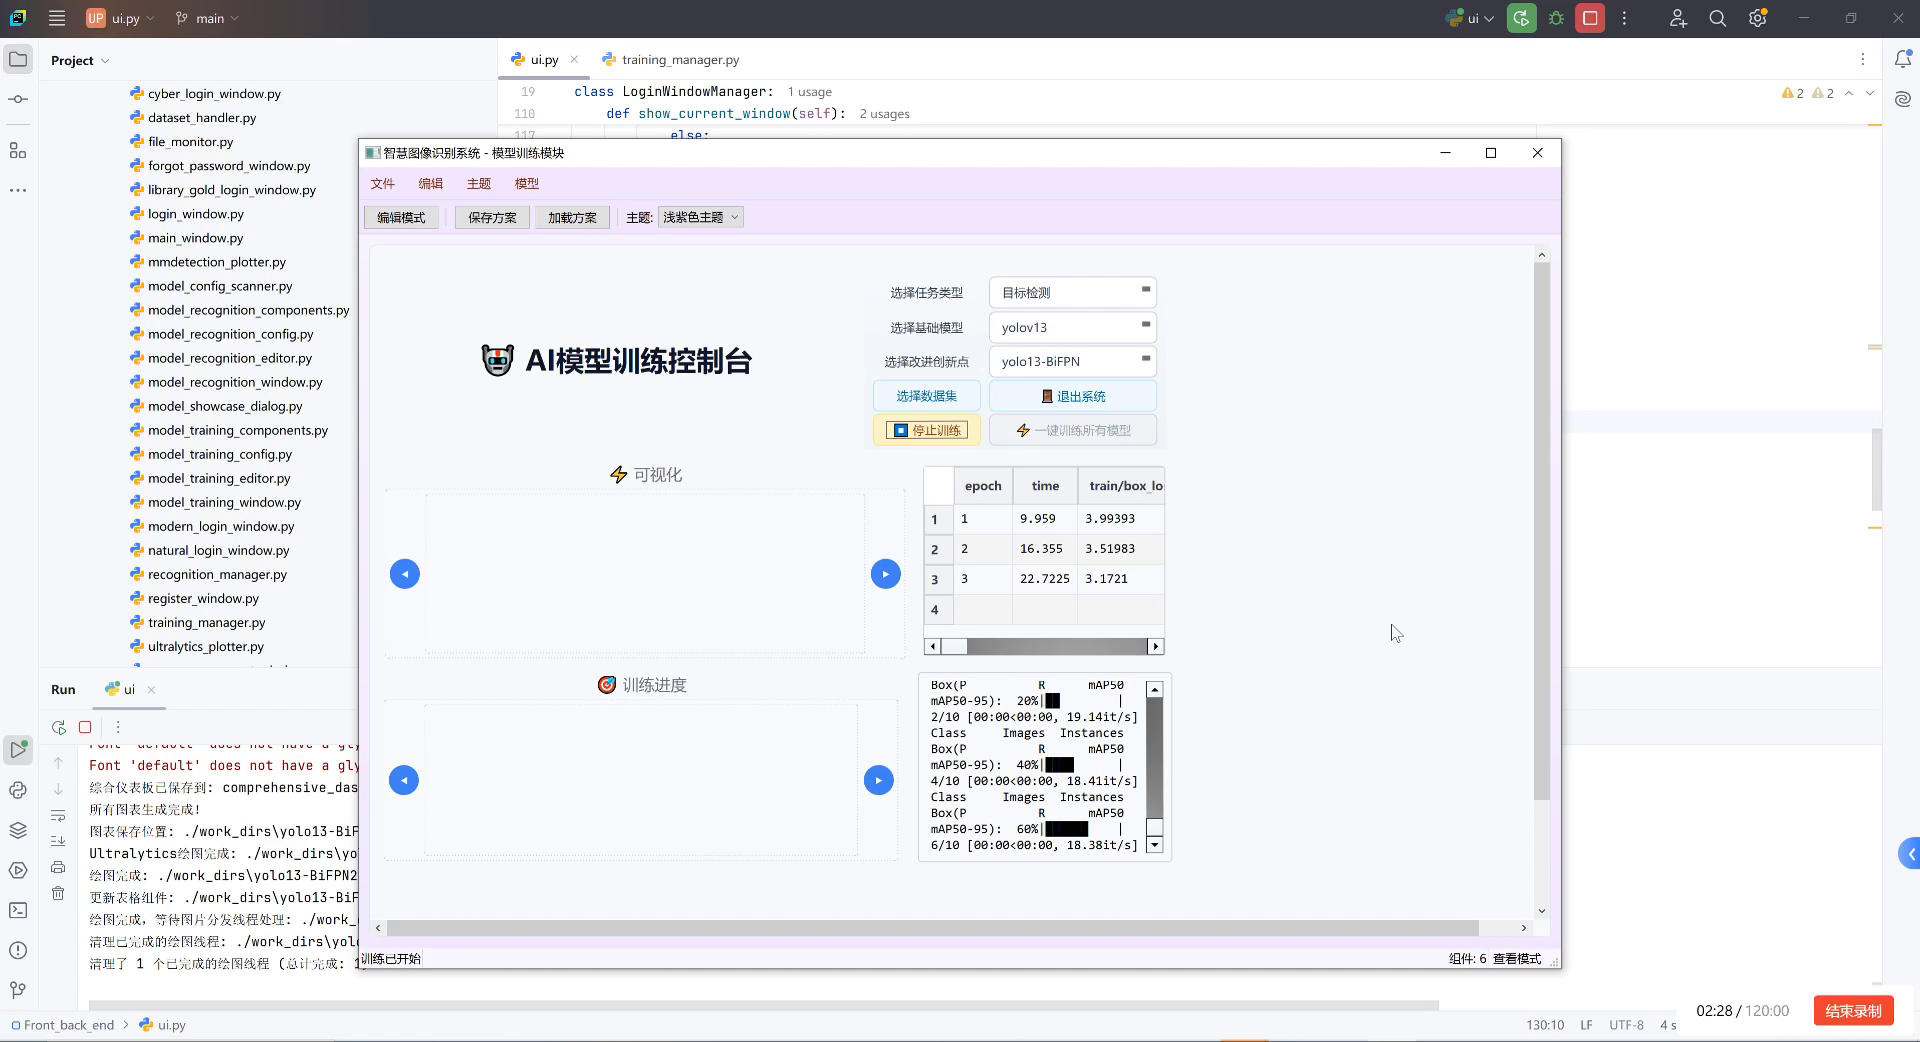The image size is (1920, 1042).
Task: Open the yolov13 base model dropdown
Action: tap(1072, 327)
